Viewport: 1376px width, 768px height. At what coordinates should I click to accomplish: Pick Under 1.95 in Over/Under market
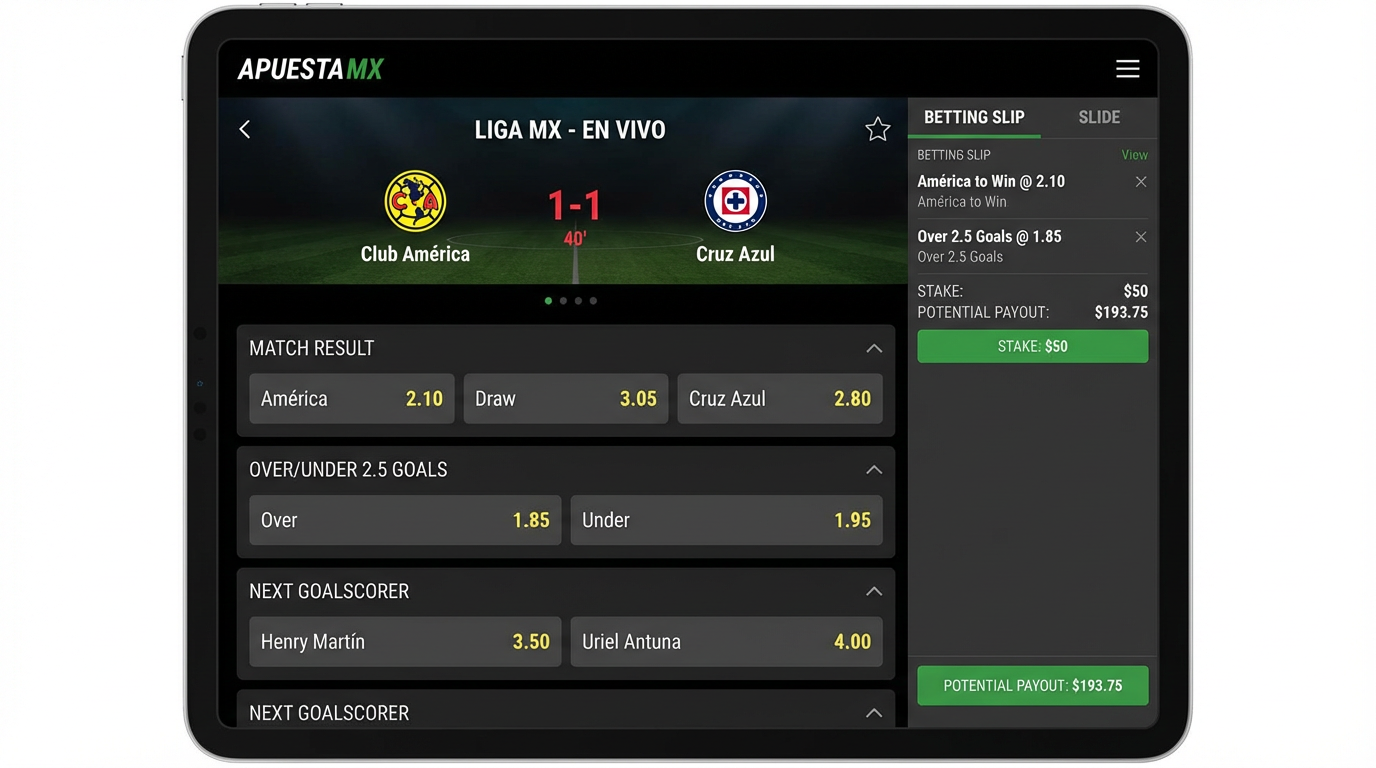pyautogui.click(x=726, y=520)
